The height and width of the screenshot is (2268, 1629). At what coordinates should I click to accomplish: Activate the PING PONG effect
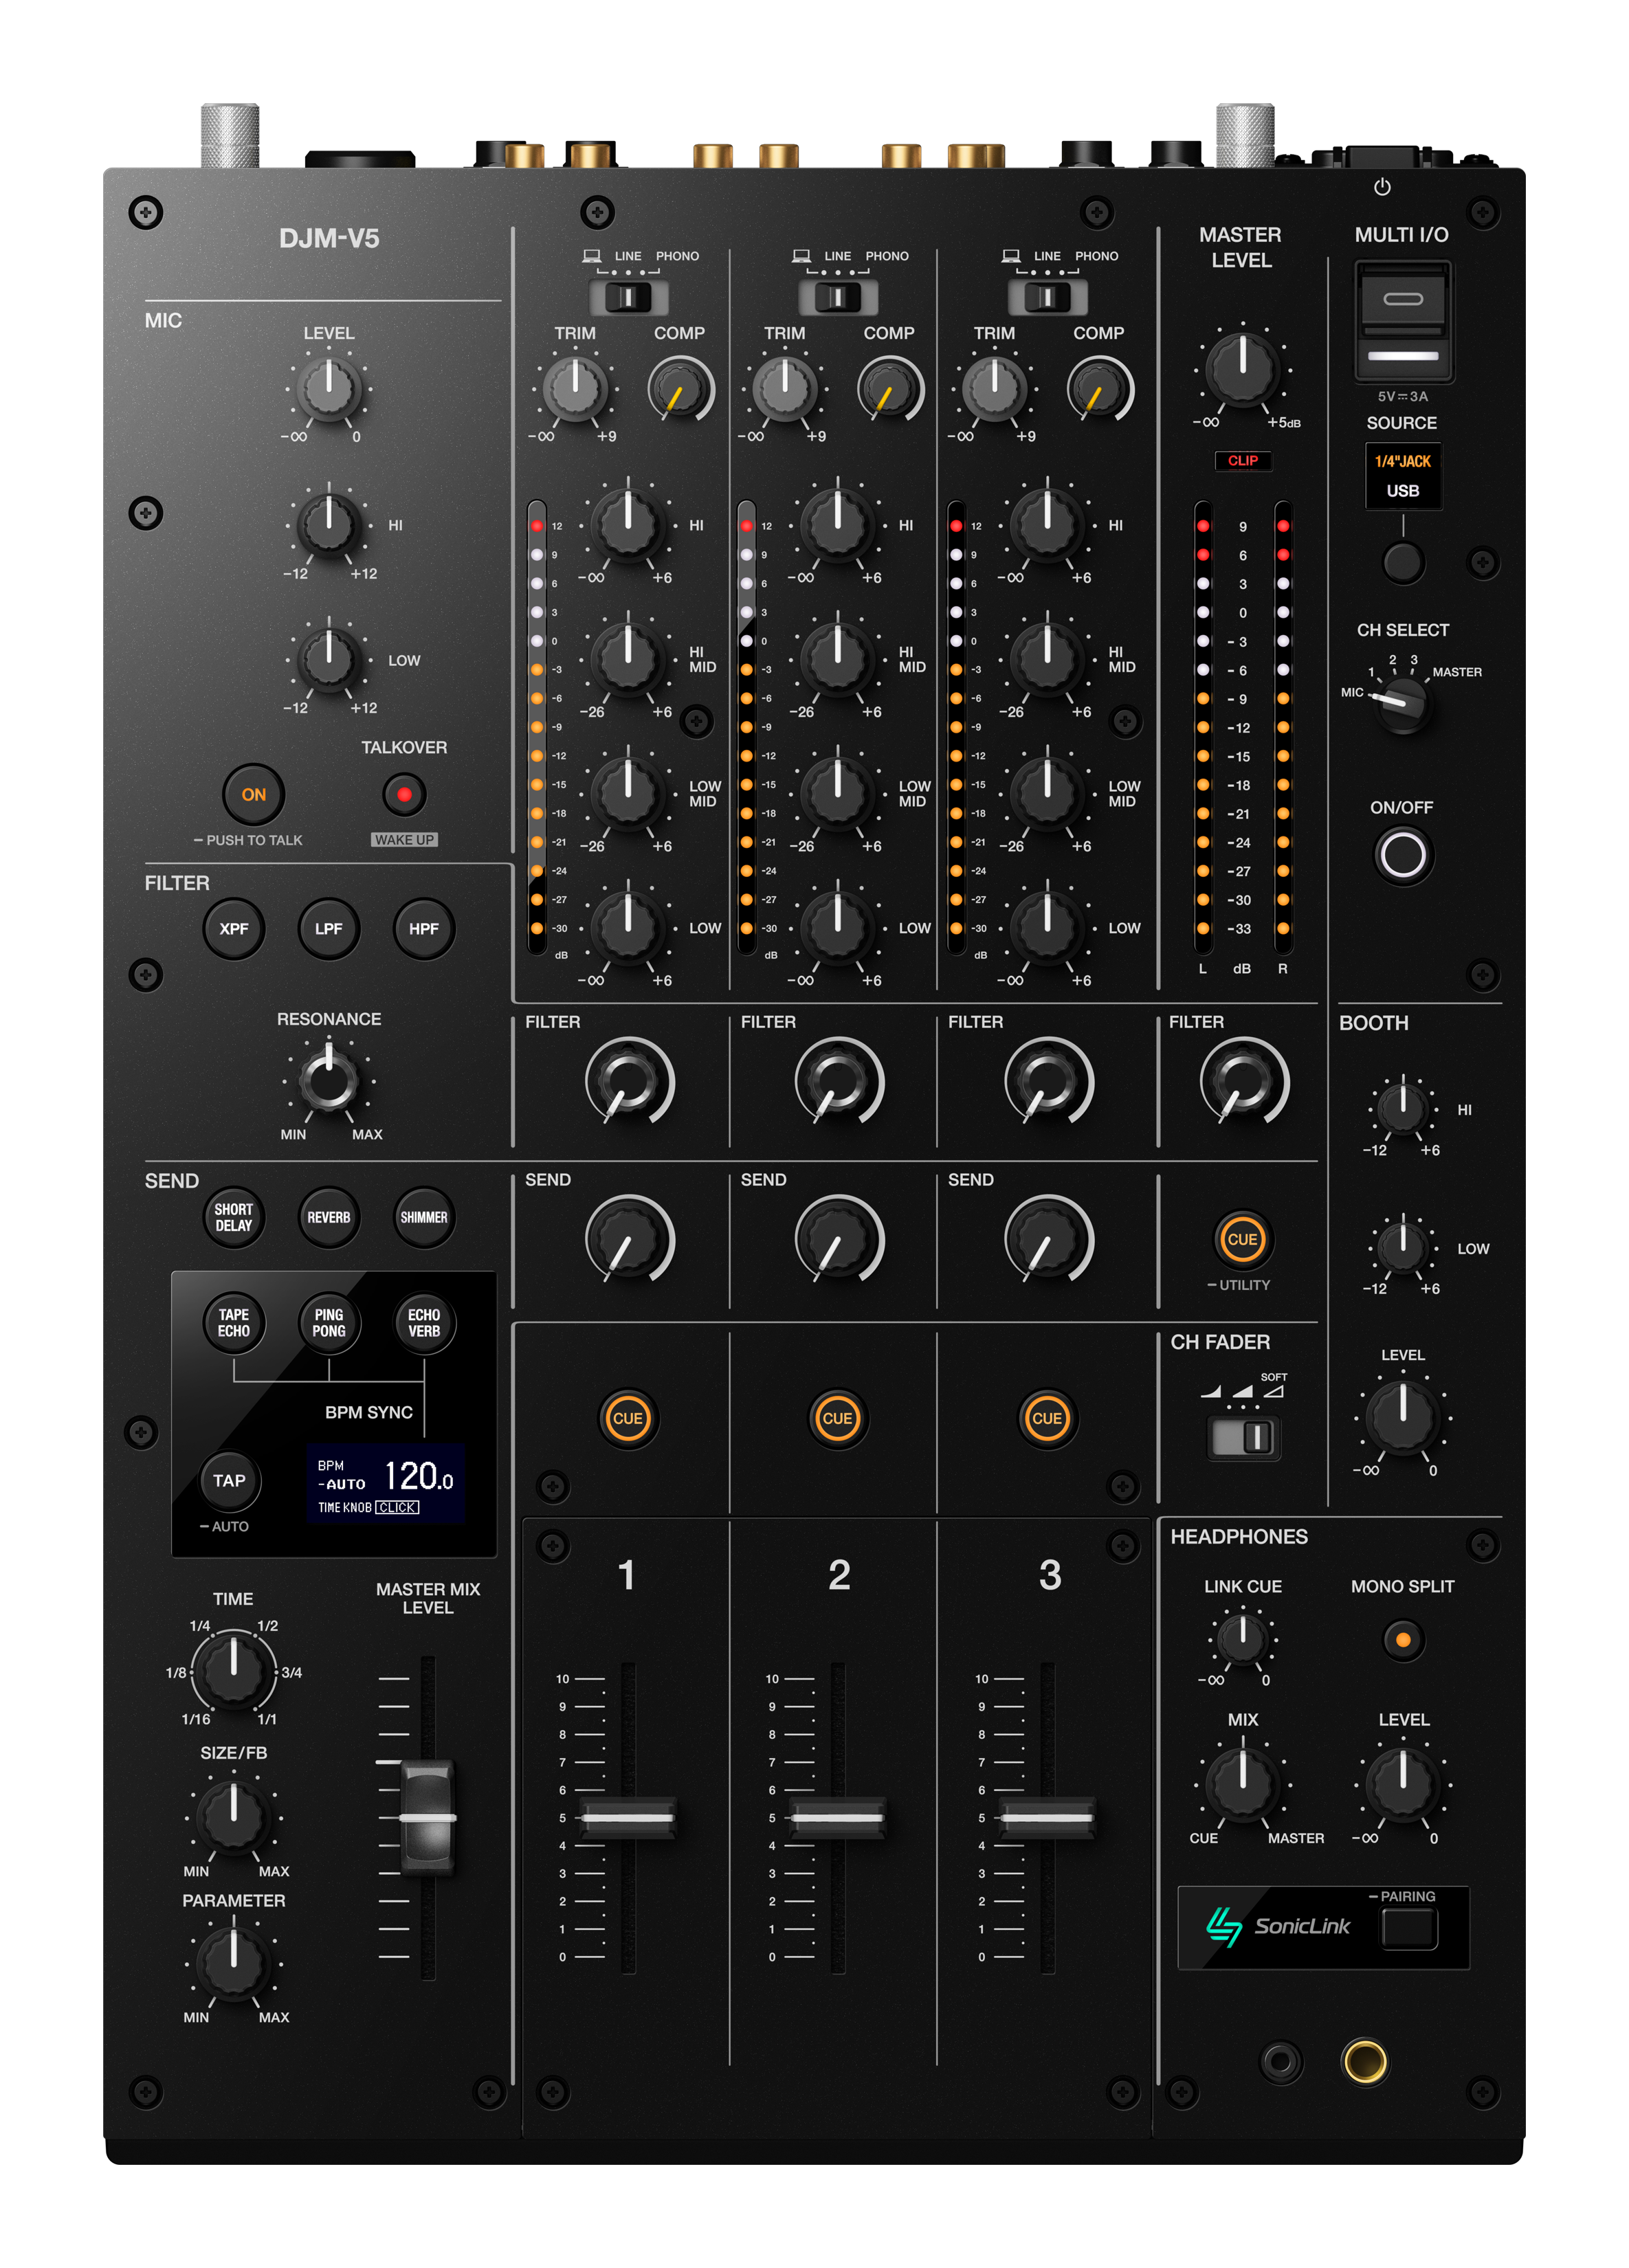pyautogui.click(x=328, y=1322)
